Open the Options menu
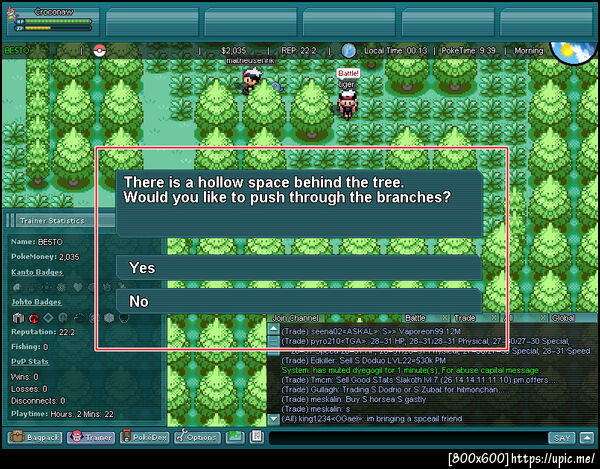The width and height of the screenshot is (600, 469). [x=197, y=437]
